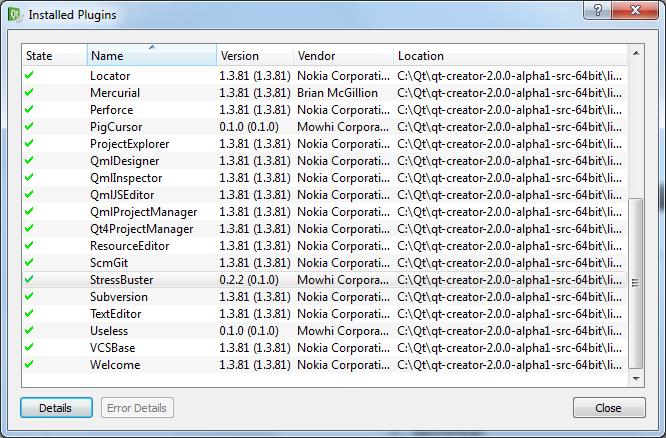
Task: Select the StressBuster plugin name
Action: (121, 280)
